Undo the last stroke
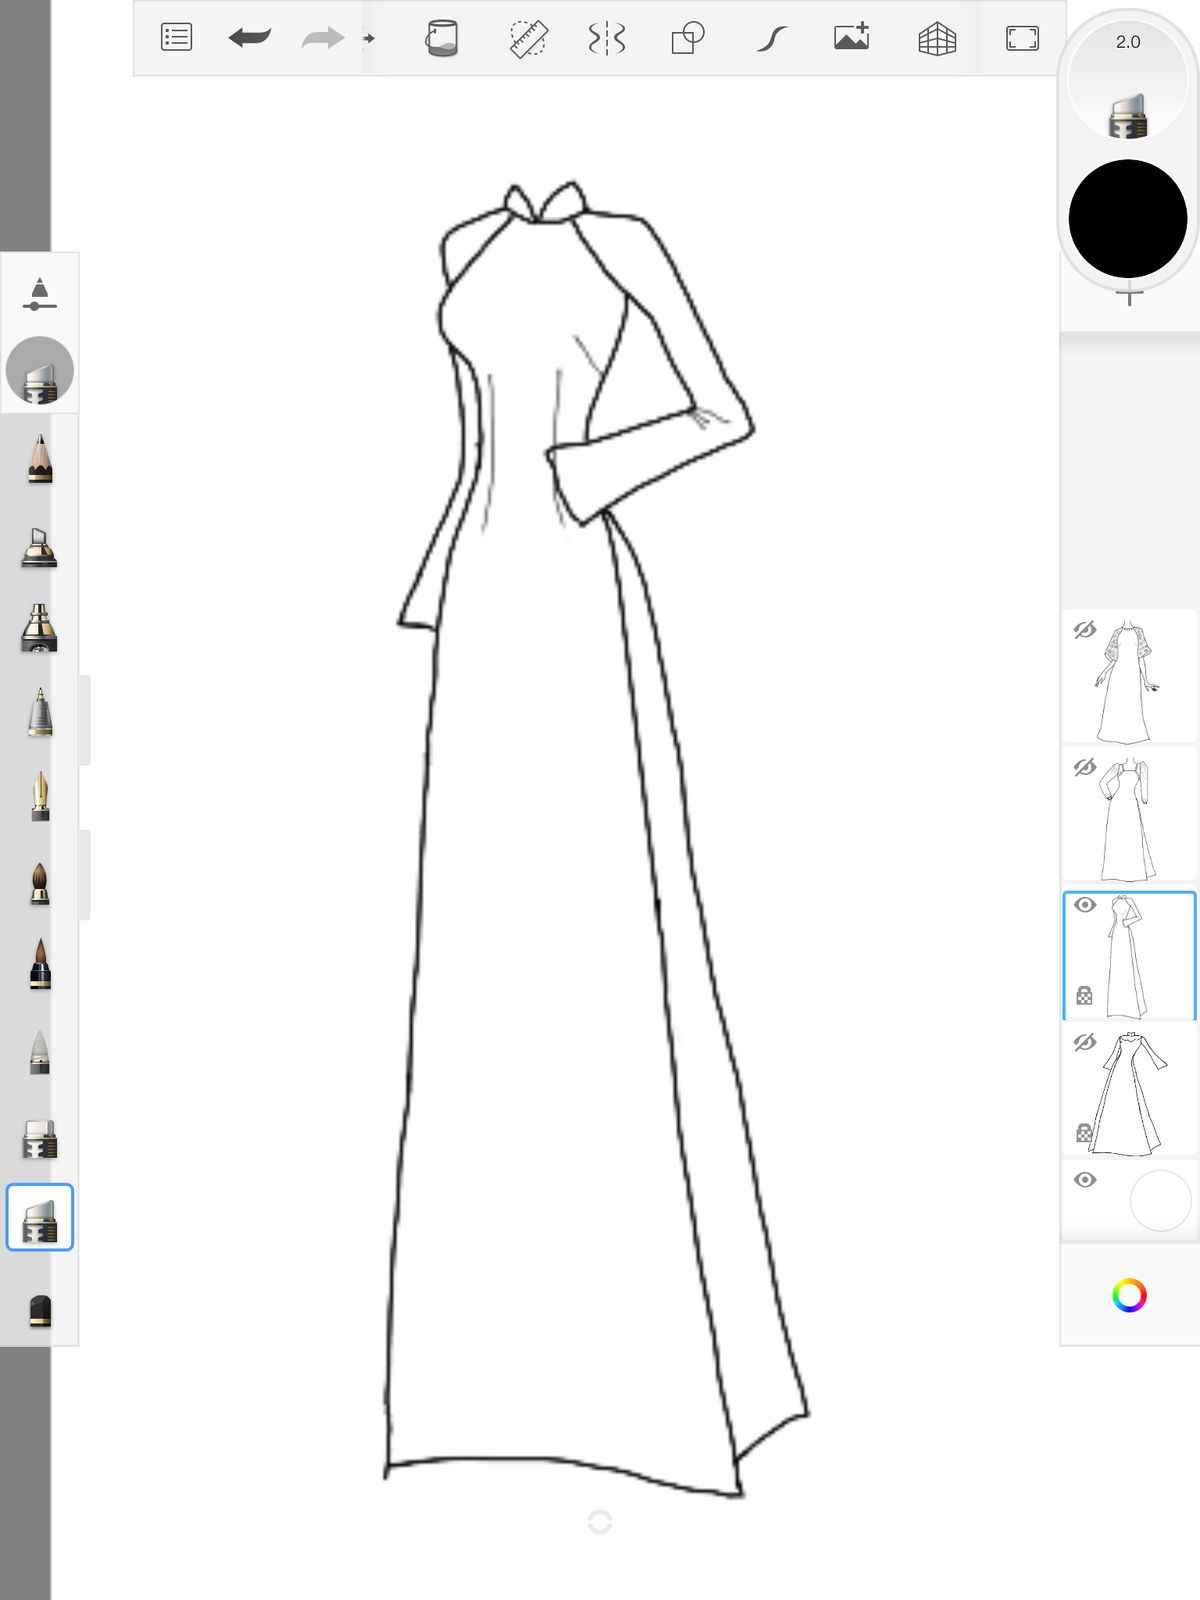This screenshot has height=1600, width=1200. click(x=249, y=38)
